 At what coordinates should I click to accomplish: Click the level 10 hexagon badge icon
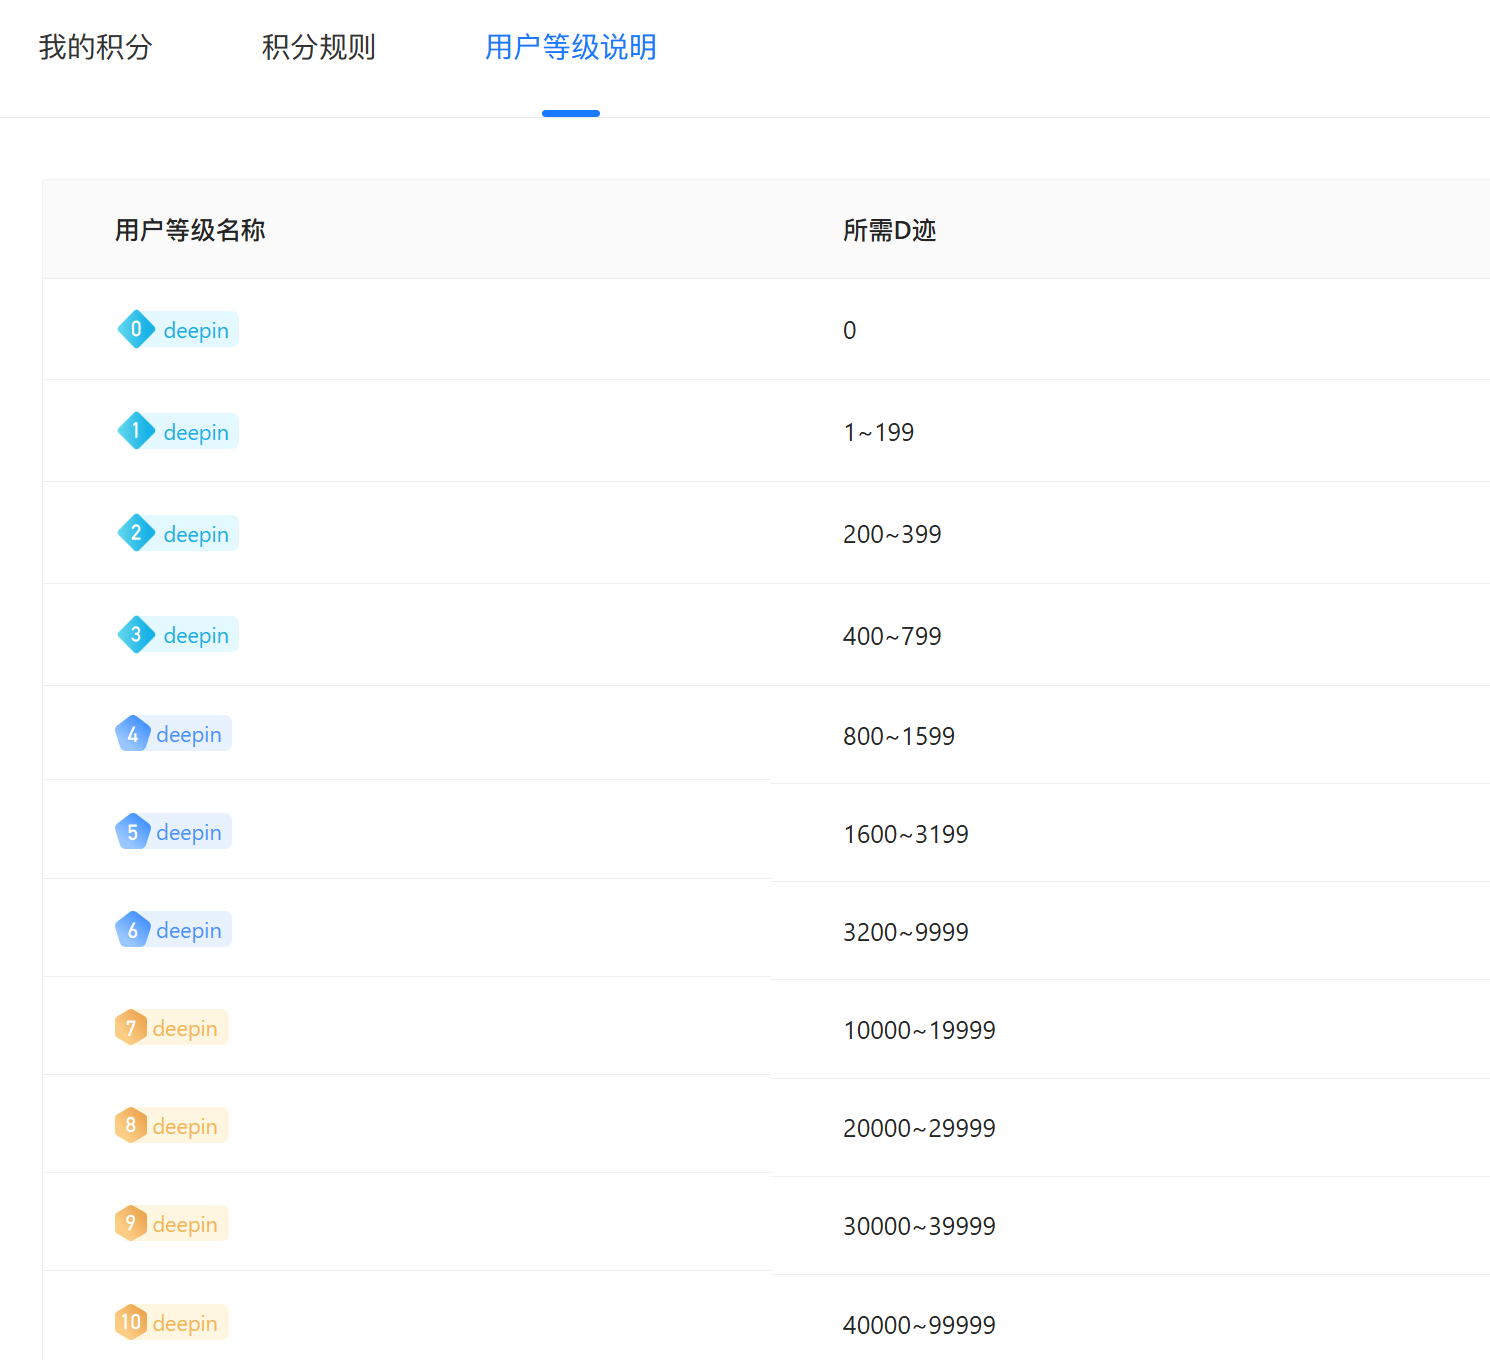tap(131, 1322)
